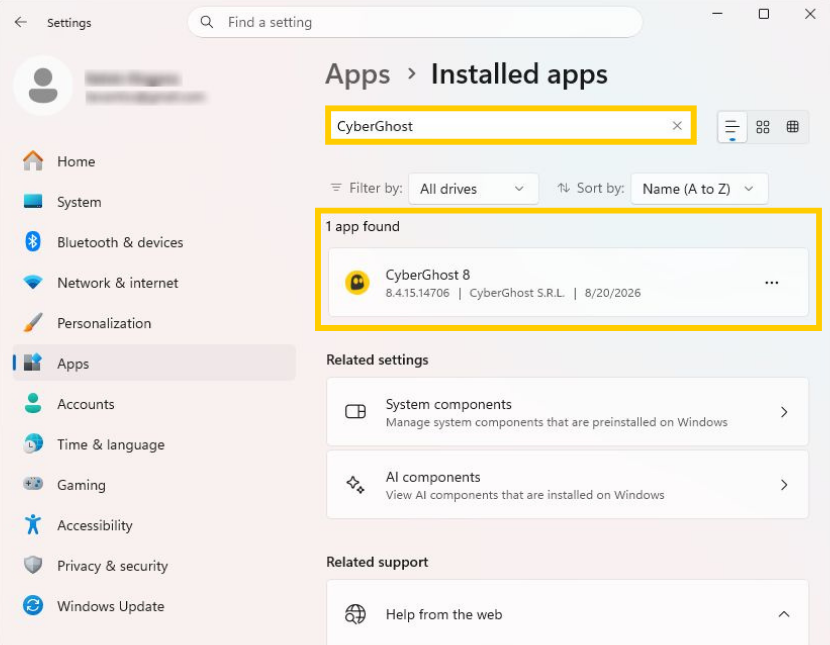Select the CyberGhost 8 app name
Viewport: 830px width, 645px height.
point(428,275)
